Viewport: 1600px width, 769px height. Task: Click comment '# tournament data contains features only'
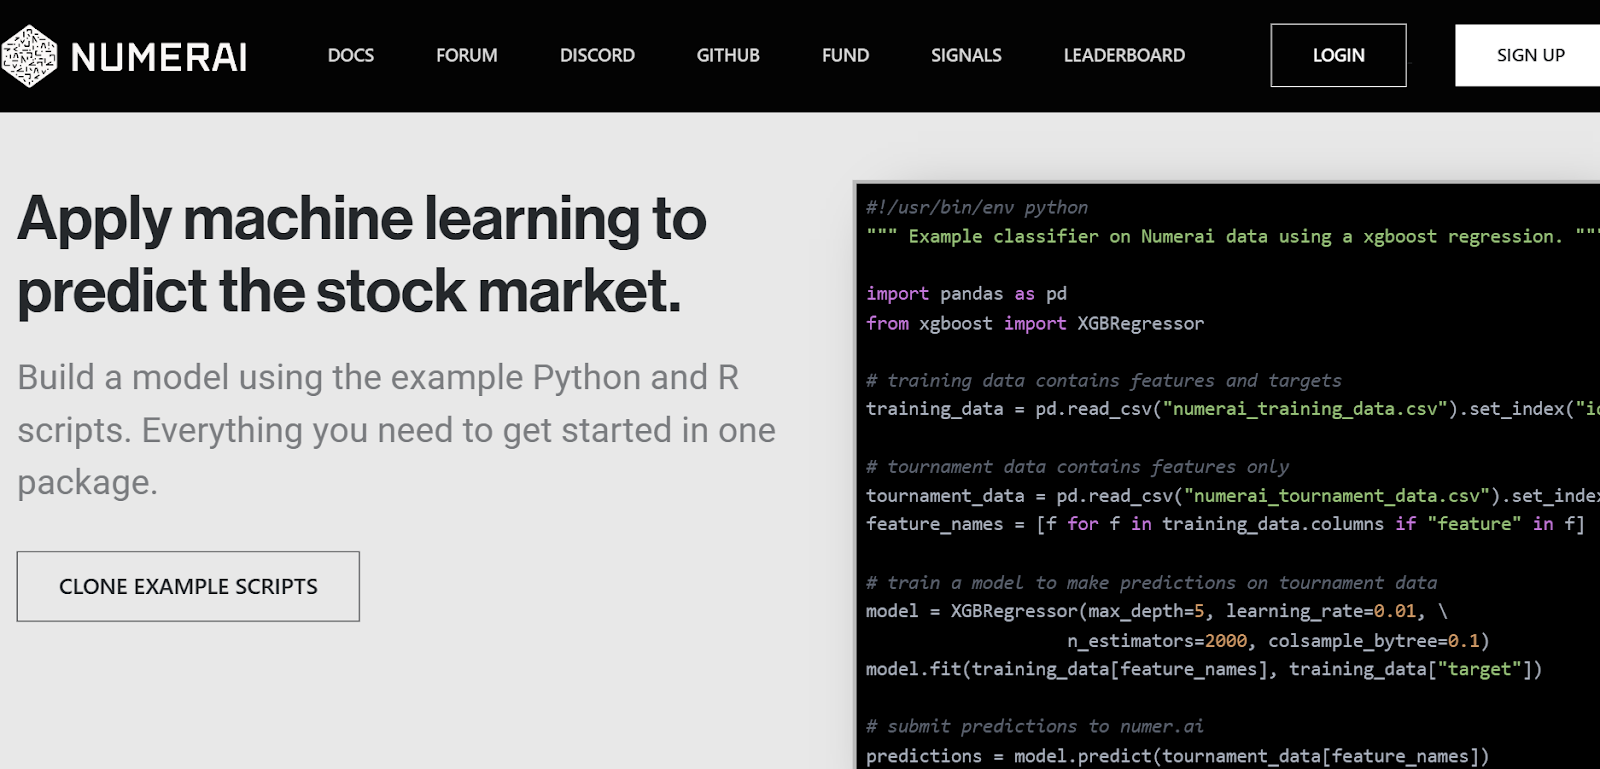[1077, 467]
